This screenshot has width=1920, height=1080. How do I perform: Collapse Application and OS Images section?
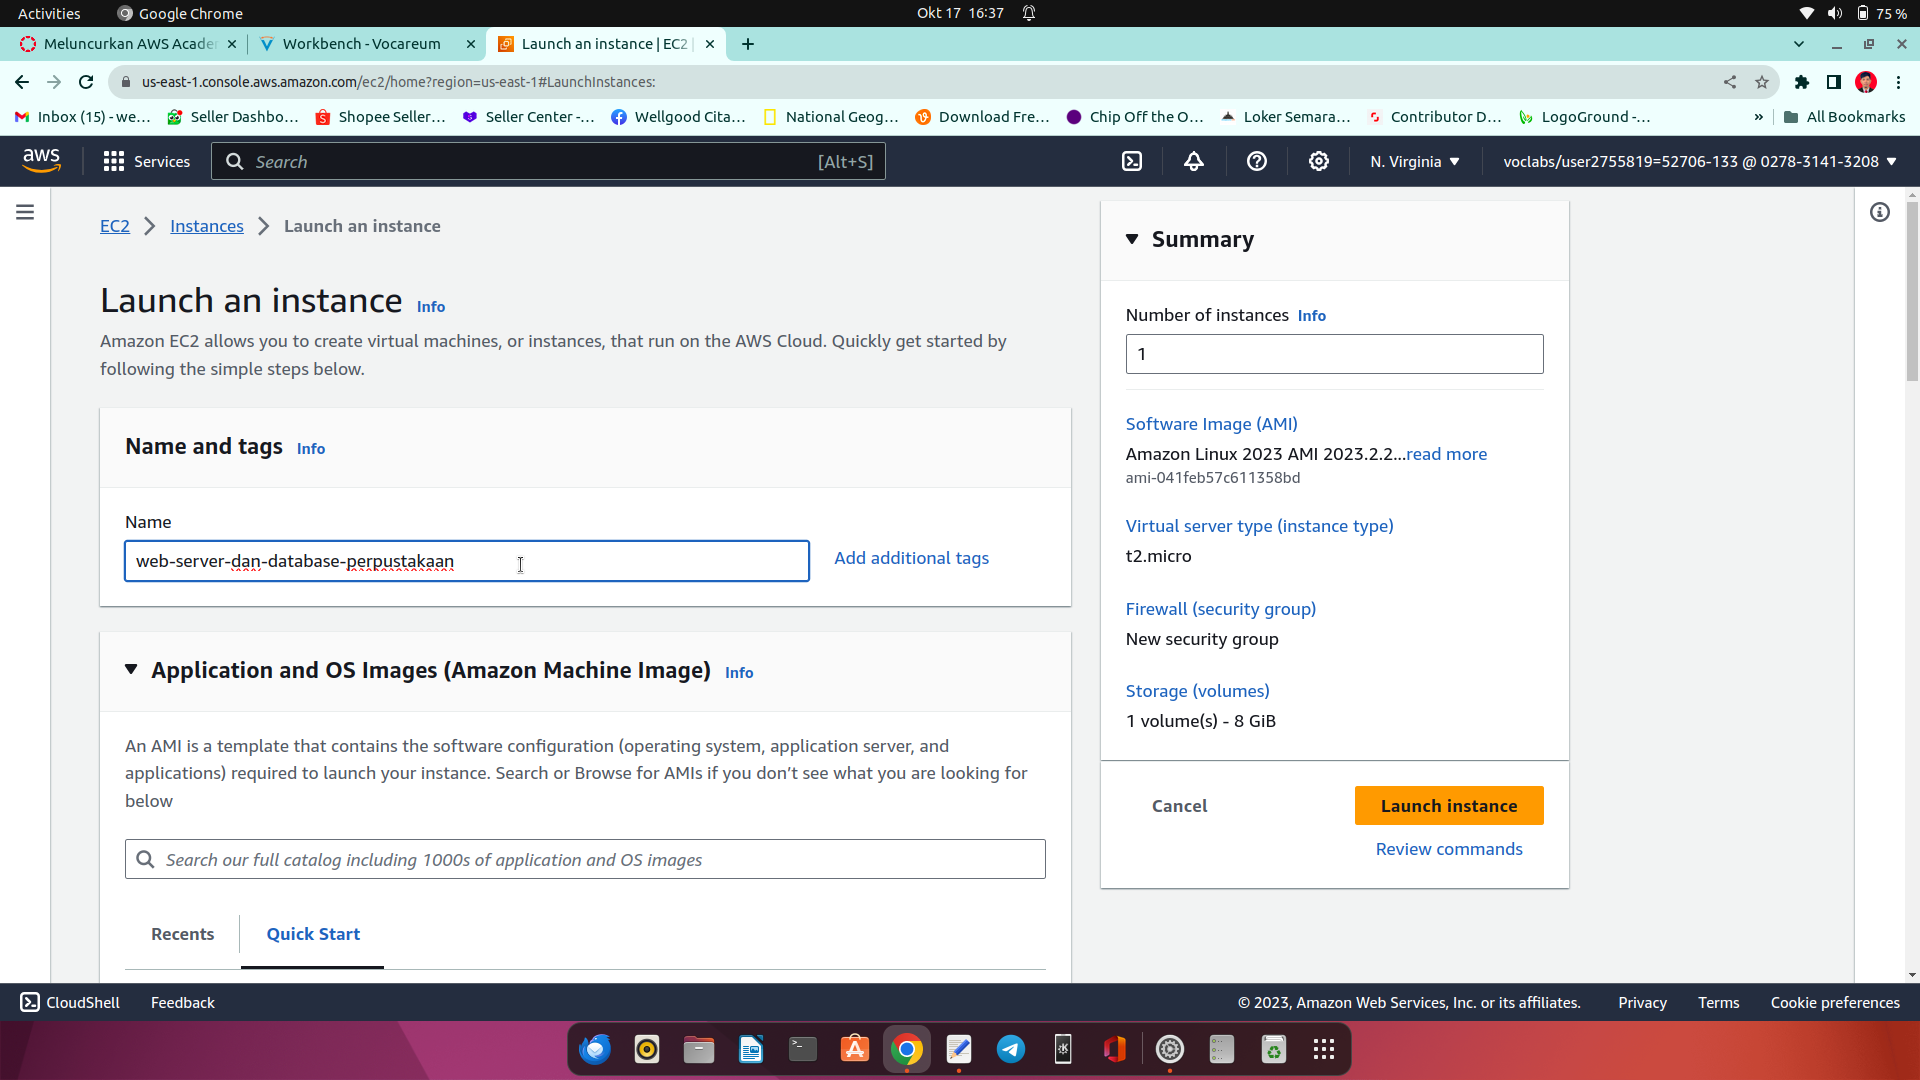tap(131, 670)
